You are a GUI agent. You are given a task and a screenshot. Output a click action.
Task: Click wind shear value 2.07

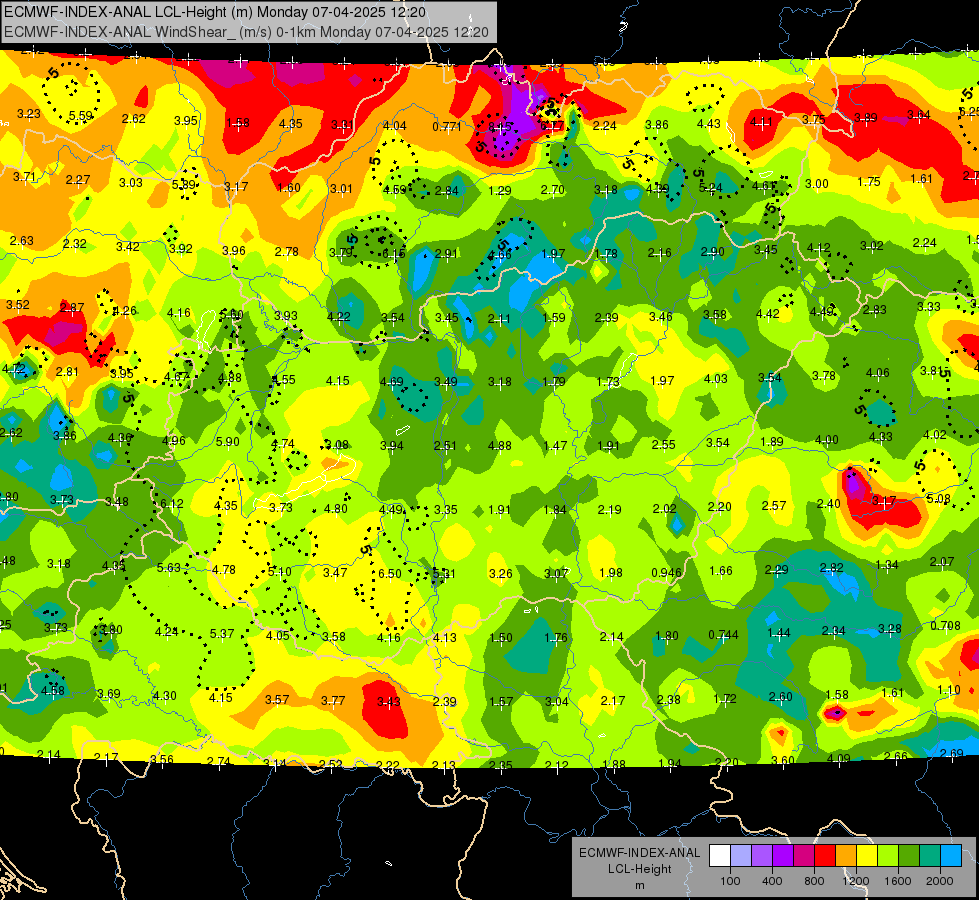pos(942,562)
